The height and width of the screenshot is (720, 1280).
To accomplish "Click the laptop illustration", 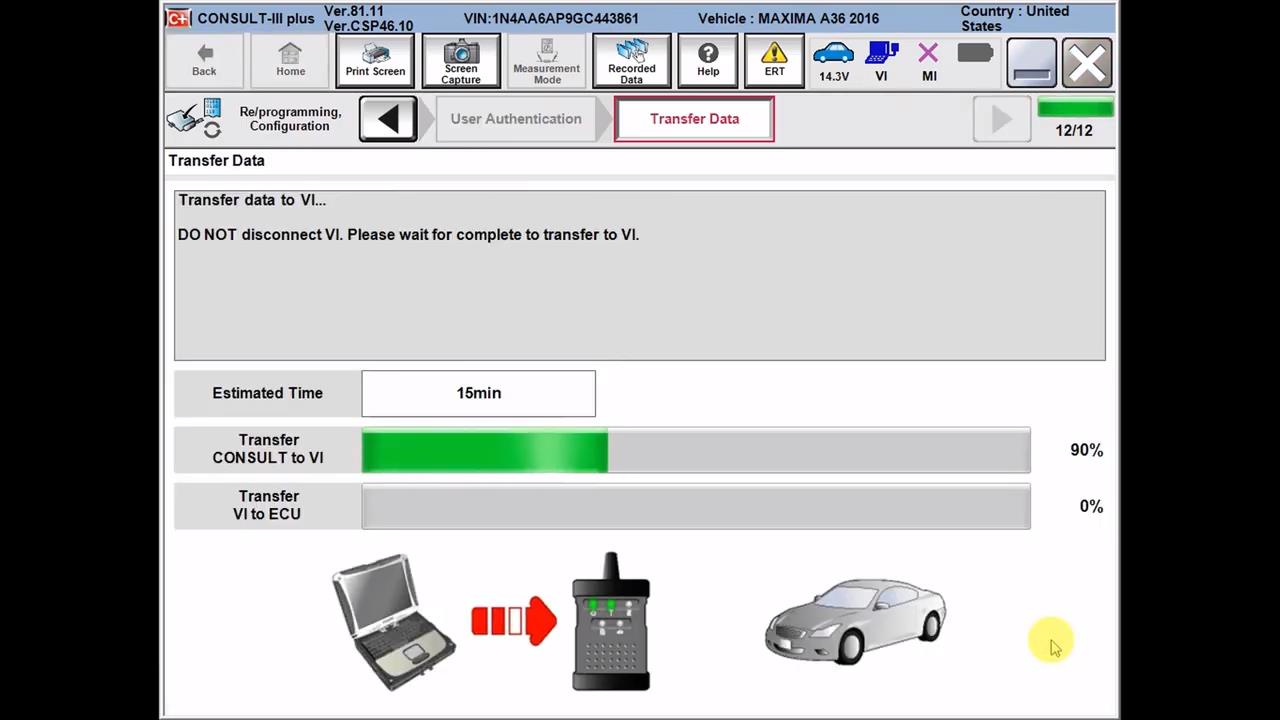I will (x=394, y=622).
